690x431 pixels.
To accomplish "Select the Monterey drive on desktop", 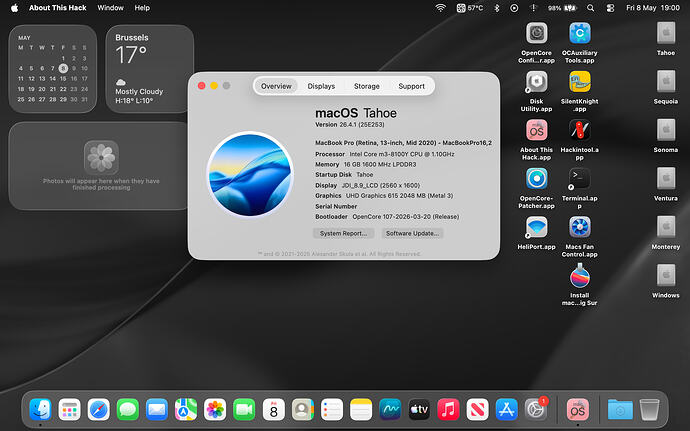I will point(666,227).
